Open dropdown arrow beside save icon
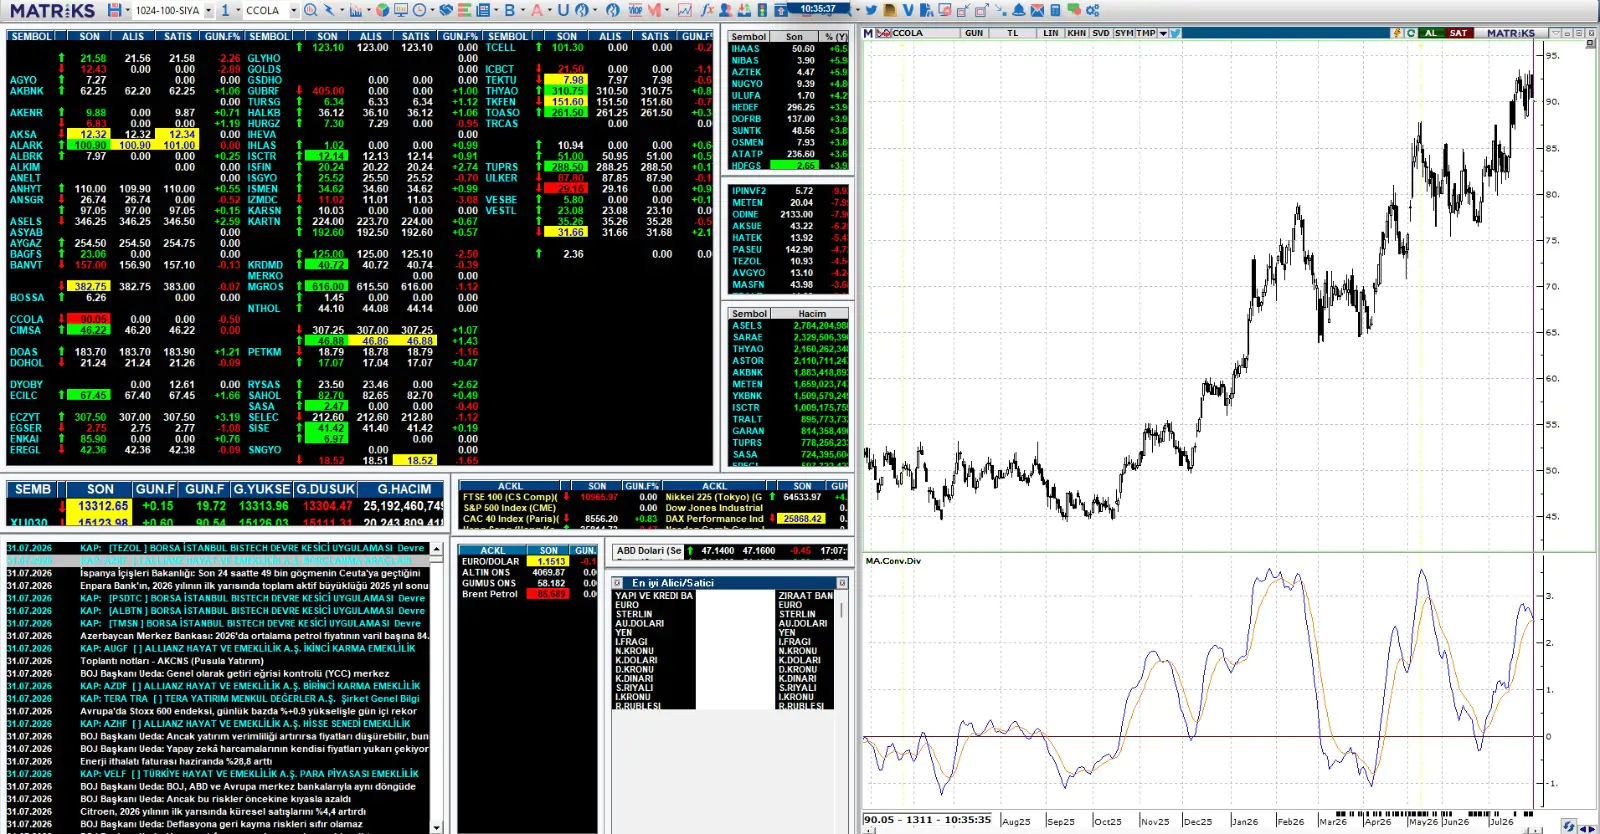This screenshot has height=834, width=1600. coord(126,11)
